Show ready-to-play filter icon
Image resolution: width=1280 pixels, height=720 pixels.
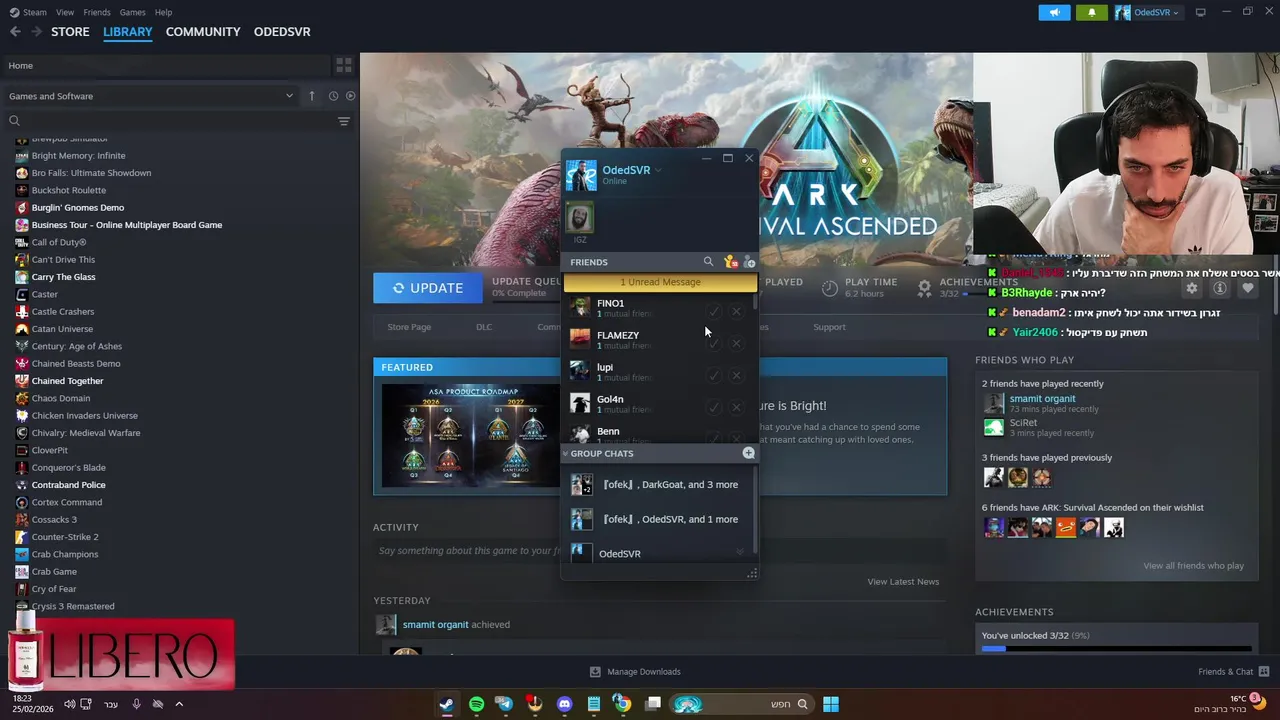[350, 96]
